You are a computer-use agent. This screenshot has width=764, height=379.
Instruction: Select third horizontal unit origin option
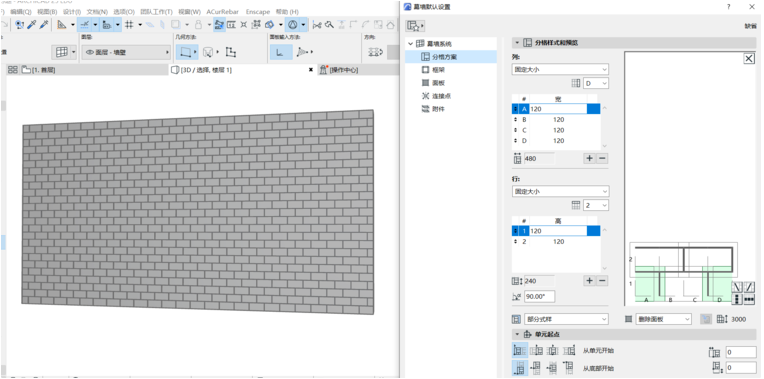coord(553,350)
